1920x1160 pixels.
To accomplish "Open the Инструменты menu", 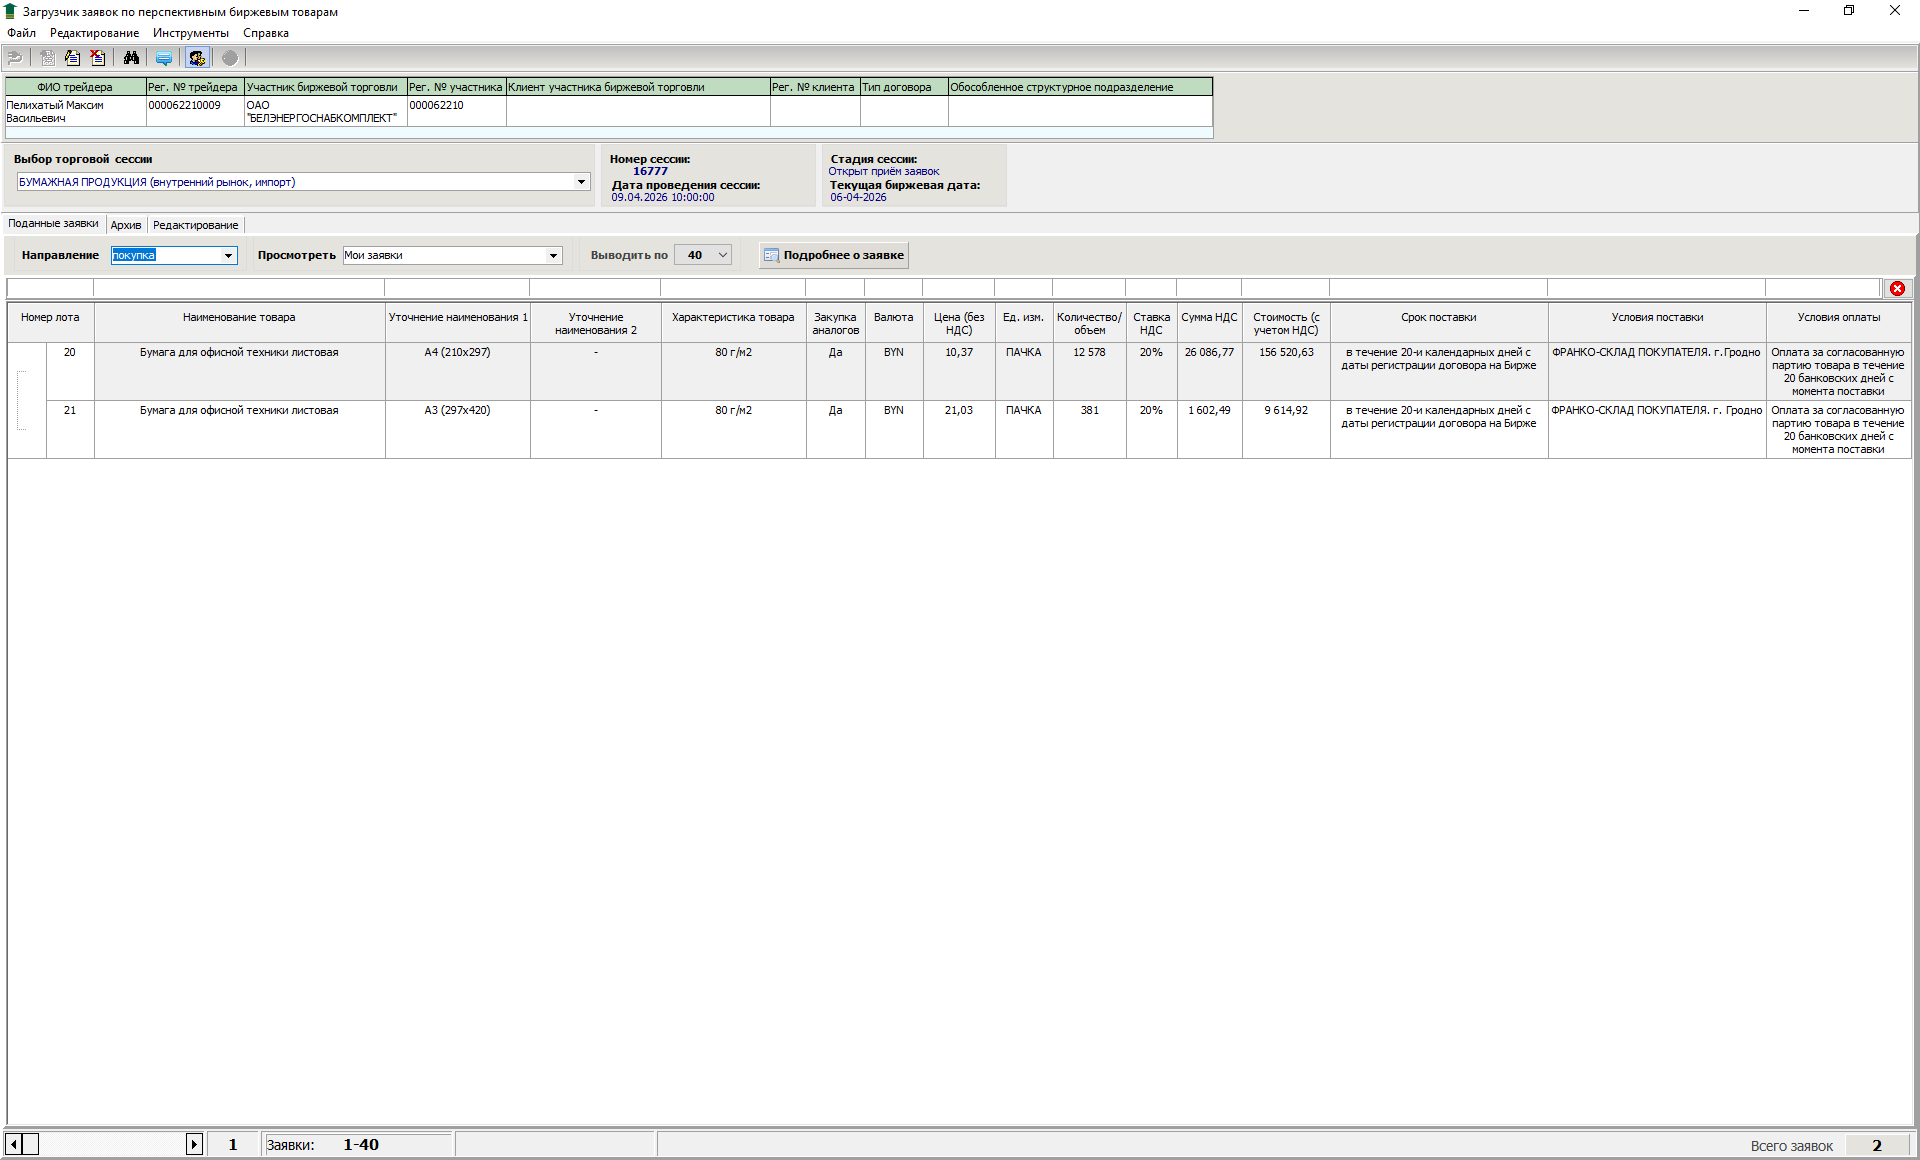I will tap(190, 33).
